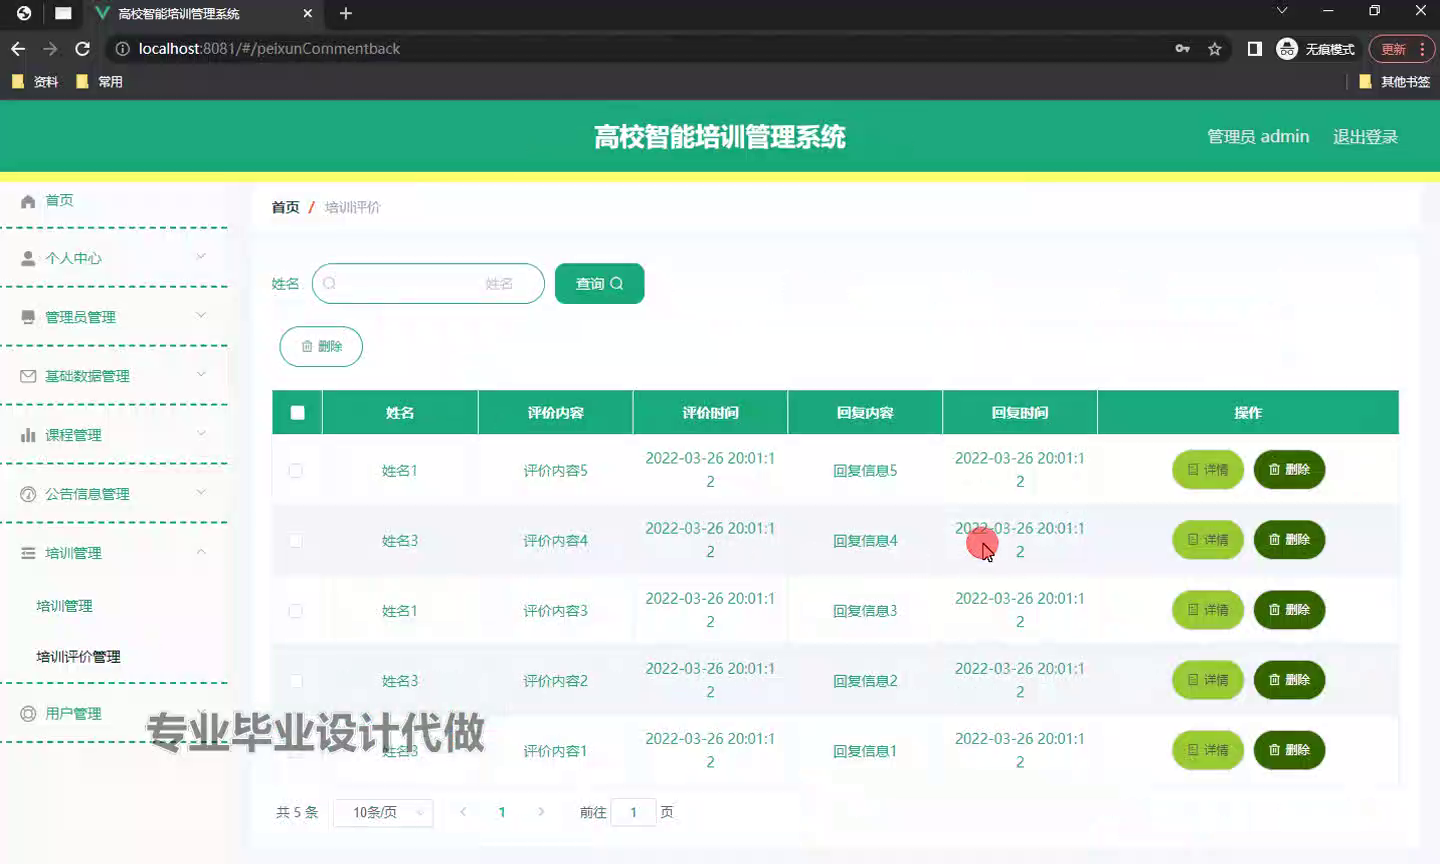Viewport: 1440px width, 864px height.
Task: Delete the 评价内容1 row
Action: coord(1290,750)
